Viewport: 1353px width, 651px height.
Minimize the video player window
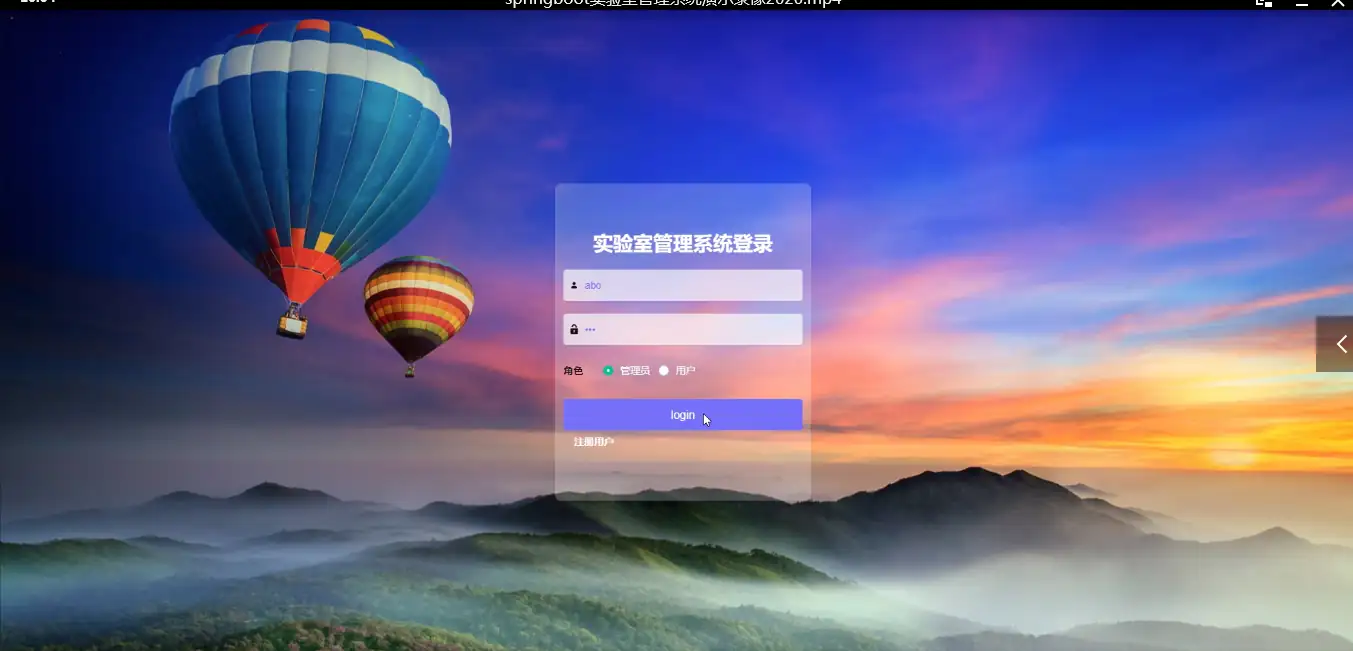click(1299, 4)
